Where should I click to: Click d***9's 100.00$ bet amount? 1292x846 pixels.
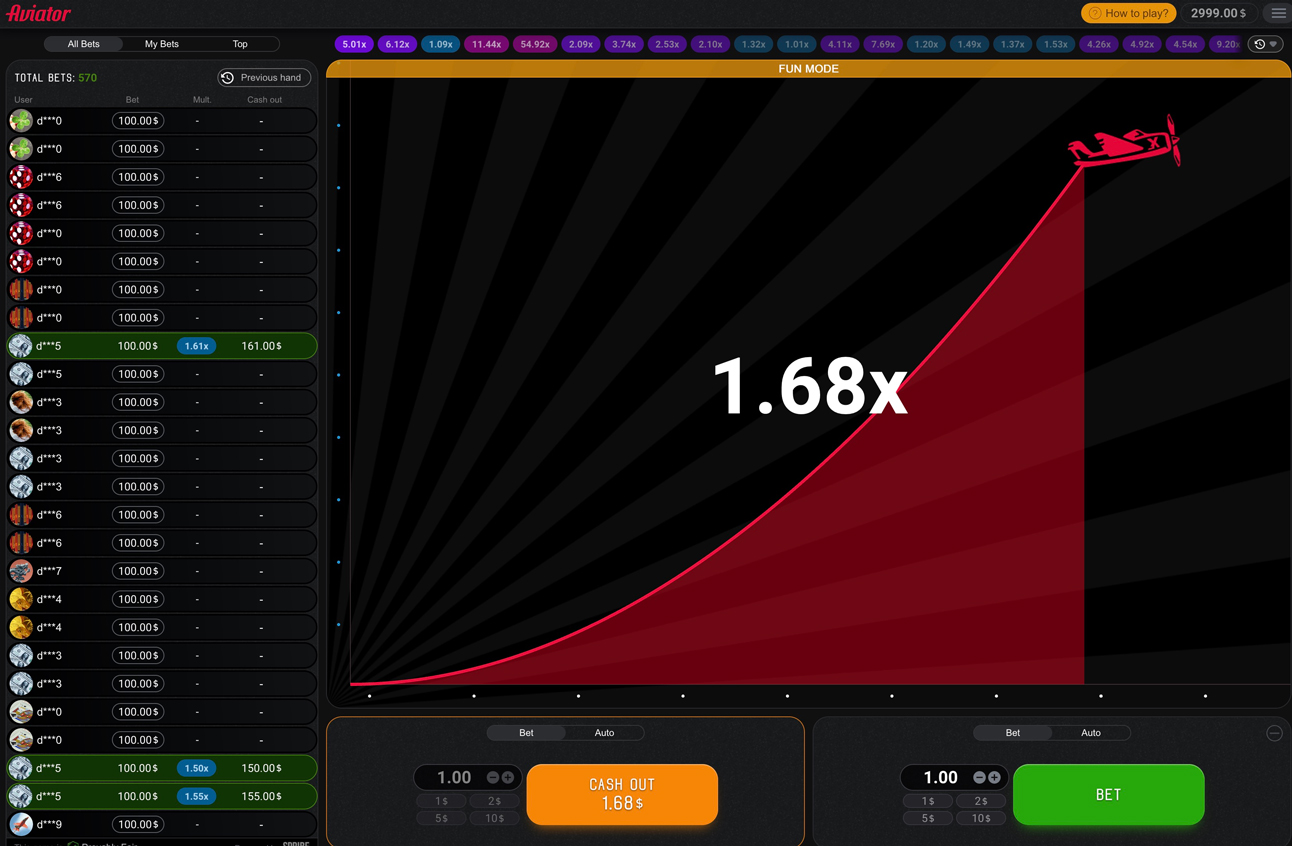(x=138, y=824)
